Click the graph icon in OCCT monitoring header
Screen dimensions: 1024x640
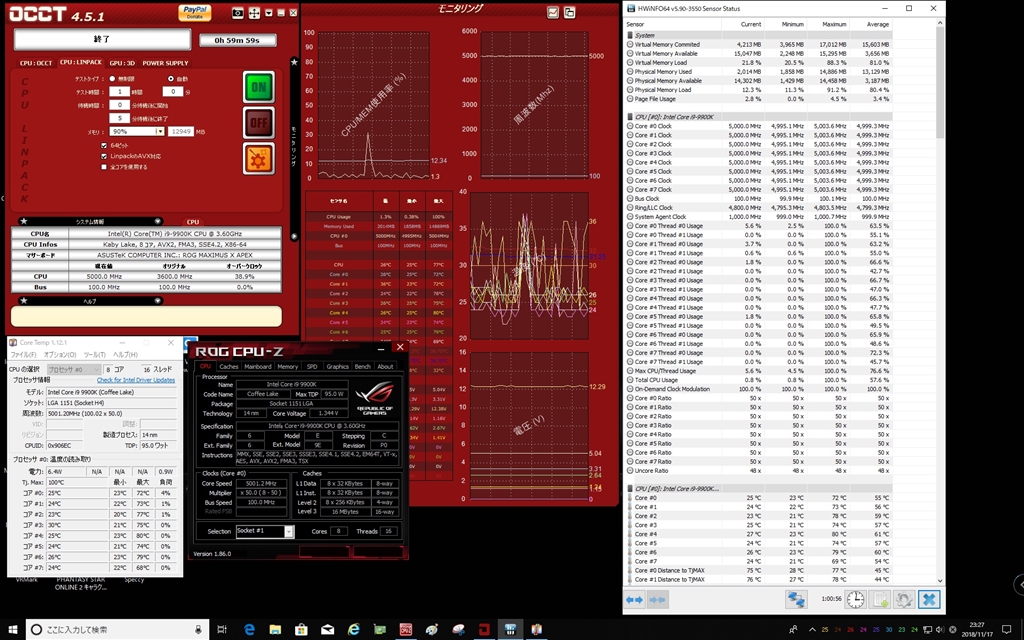click(x=553, y=12)
